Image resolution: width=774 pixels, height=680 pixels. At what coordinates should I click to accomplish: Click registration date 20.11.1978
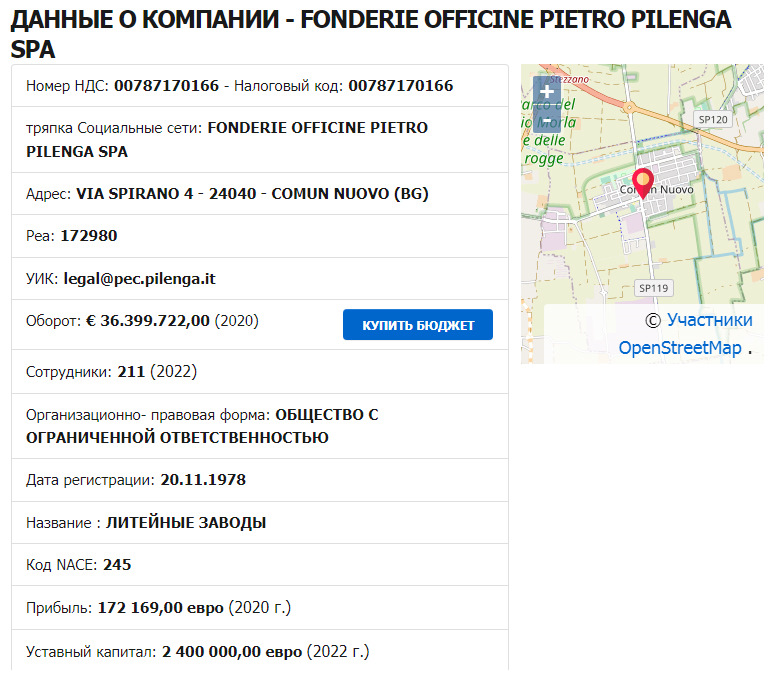203,480
